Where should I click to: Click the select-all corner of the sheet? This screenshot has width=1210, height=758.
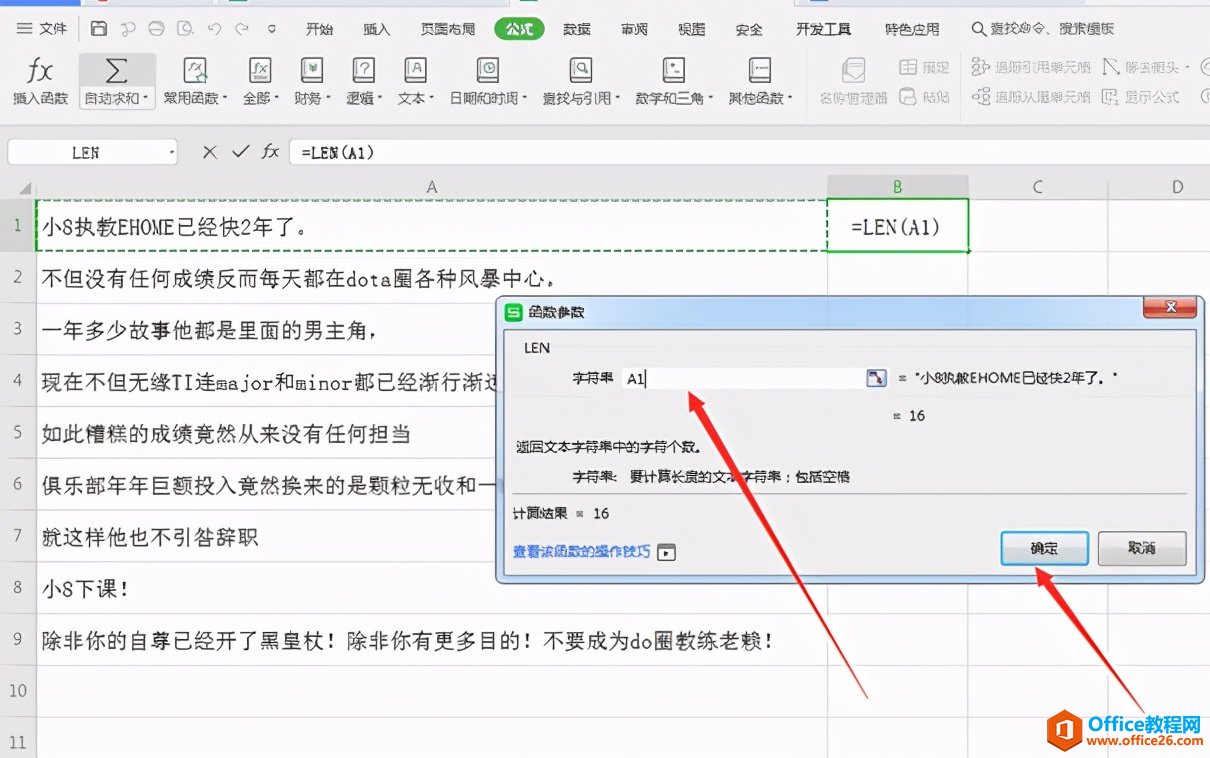(18, 186)
